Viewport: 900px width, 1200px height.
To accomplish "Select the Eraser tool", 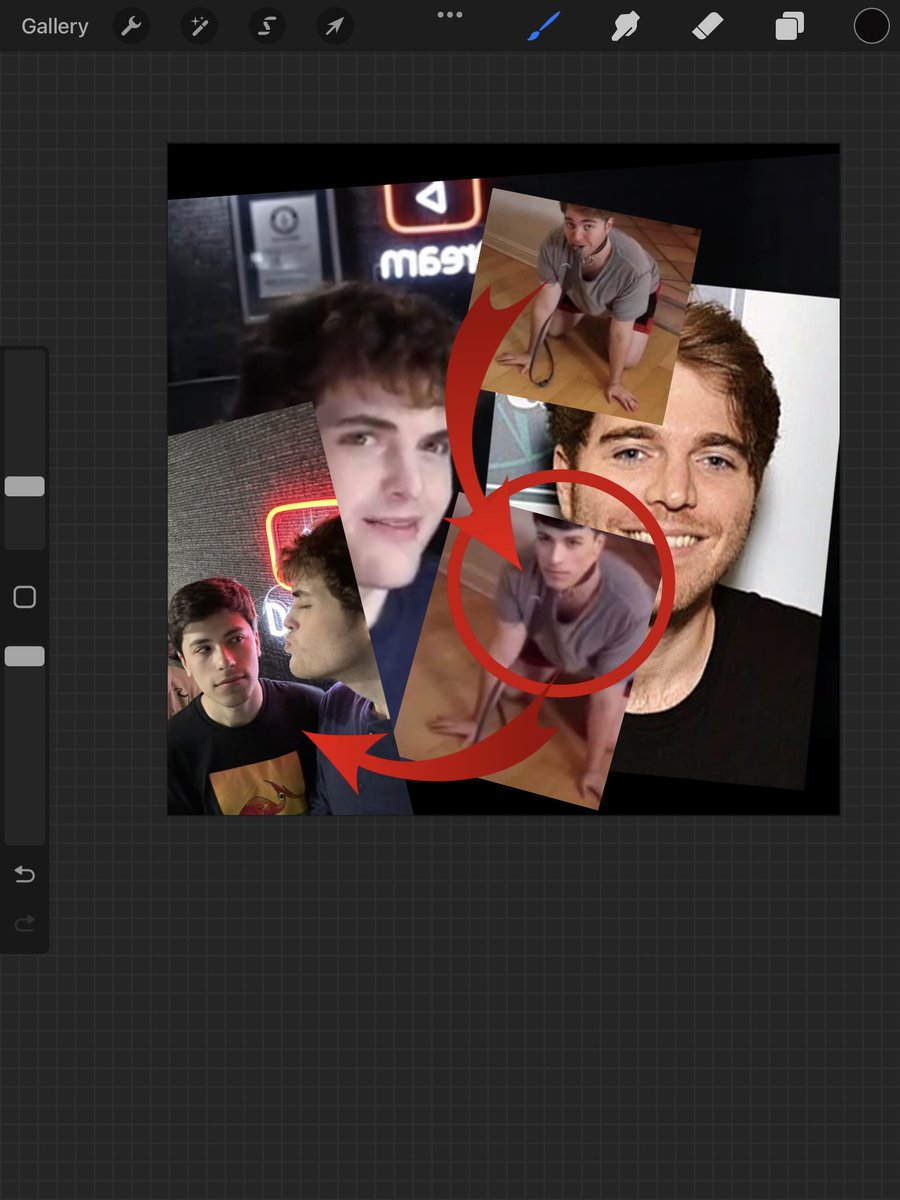I will click(x=707, y=27).
